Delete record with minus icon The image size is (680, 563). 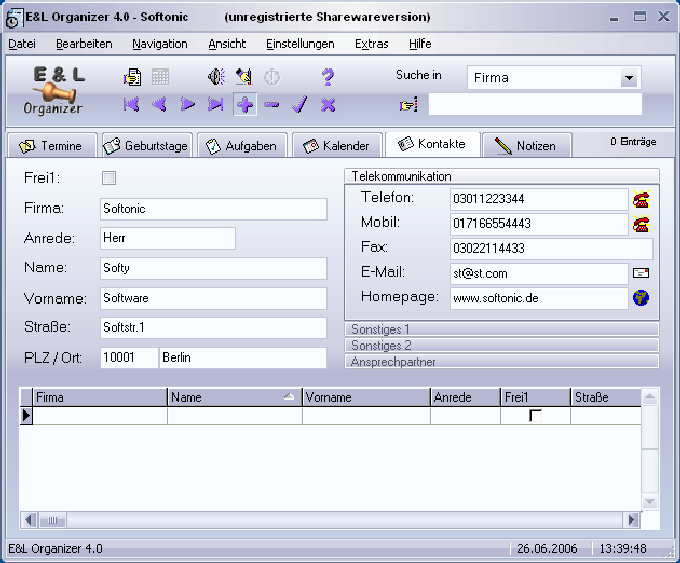[272, 105]
